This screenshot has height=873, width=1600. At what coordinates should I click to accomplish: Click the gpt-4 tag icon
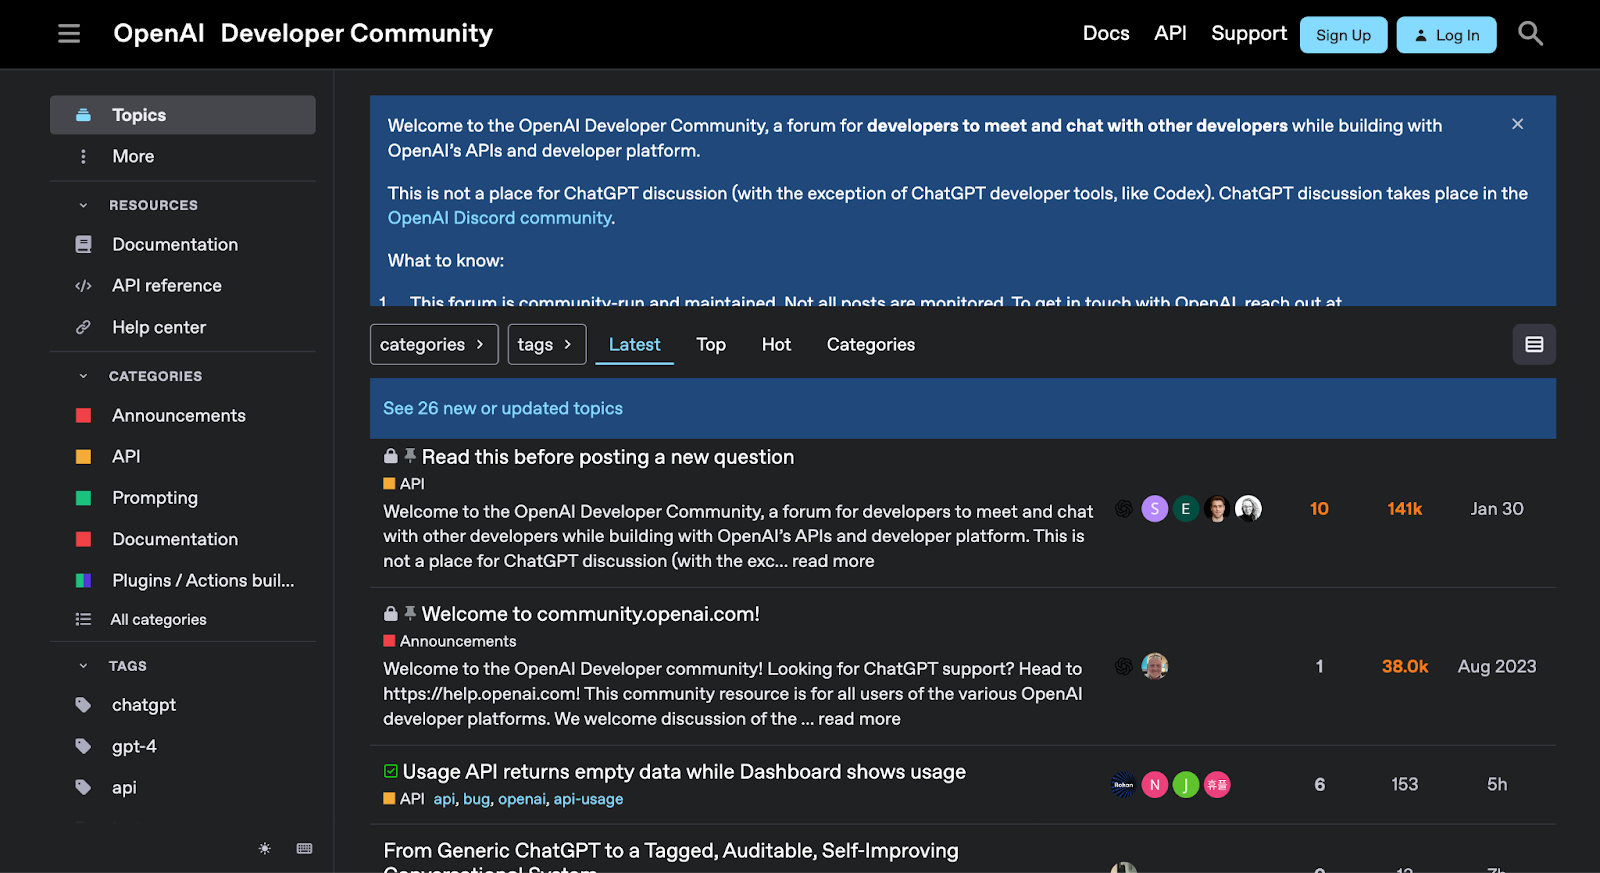(84, 746)
